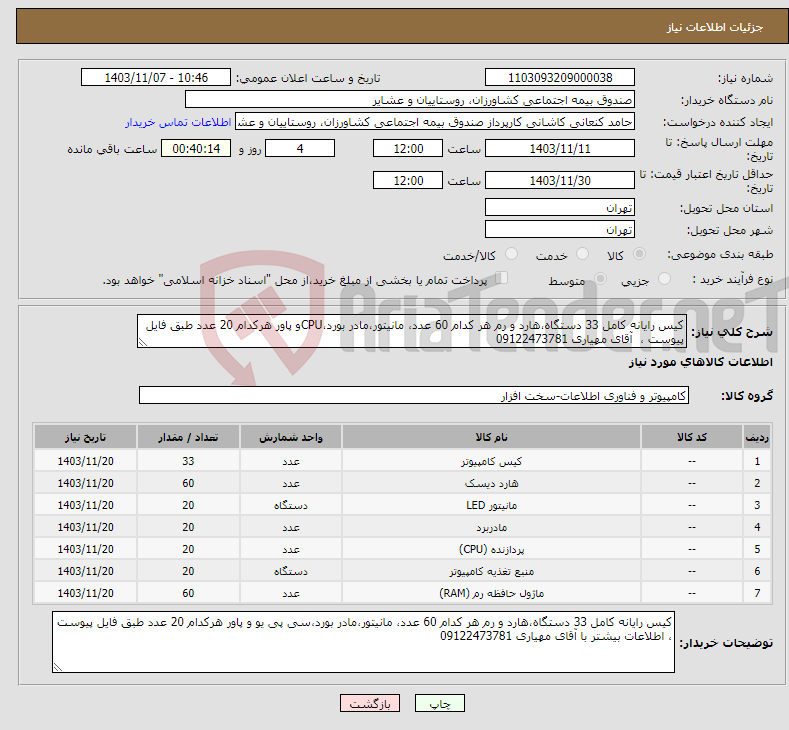
Task: Click quantity 60 in RAM module row
Action: point(188,593)
